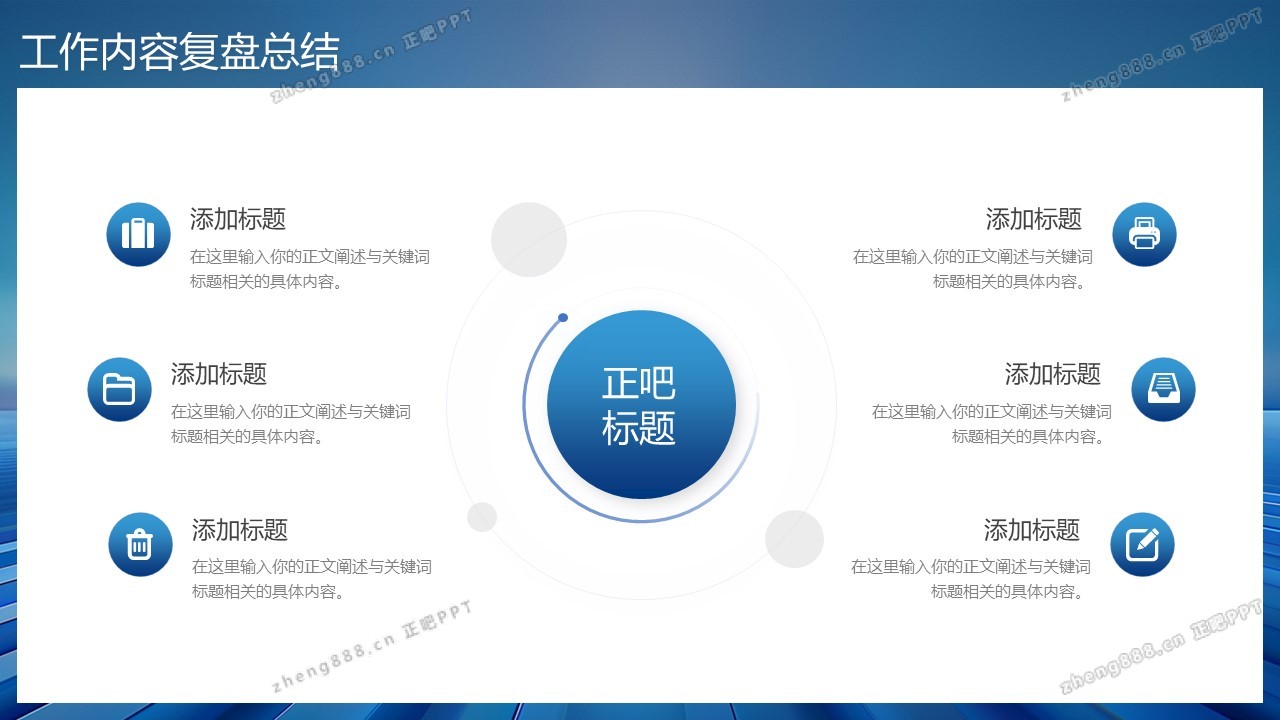Image resolution: width=1280 pixels, height=720 pixels.
Task: Click the briefcase icon
Action: pos(138,234)
